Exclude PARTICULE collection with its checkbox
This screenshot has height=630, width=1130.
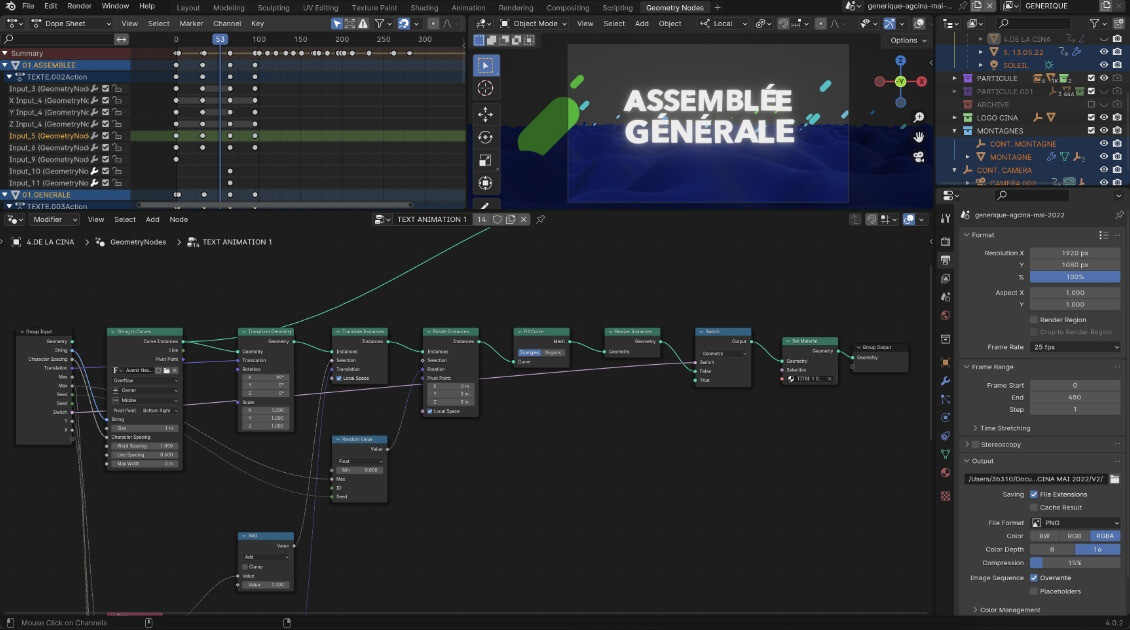1091,78
